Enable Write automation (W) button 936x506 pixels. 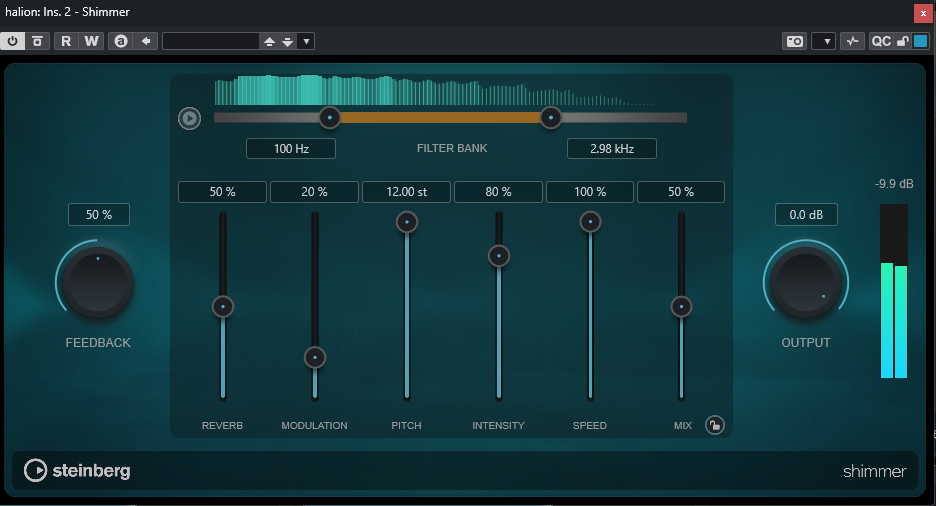coord(91,41)
